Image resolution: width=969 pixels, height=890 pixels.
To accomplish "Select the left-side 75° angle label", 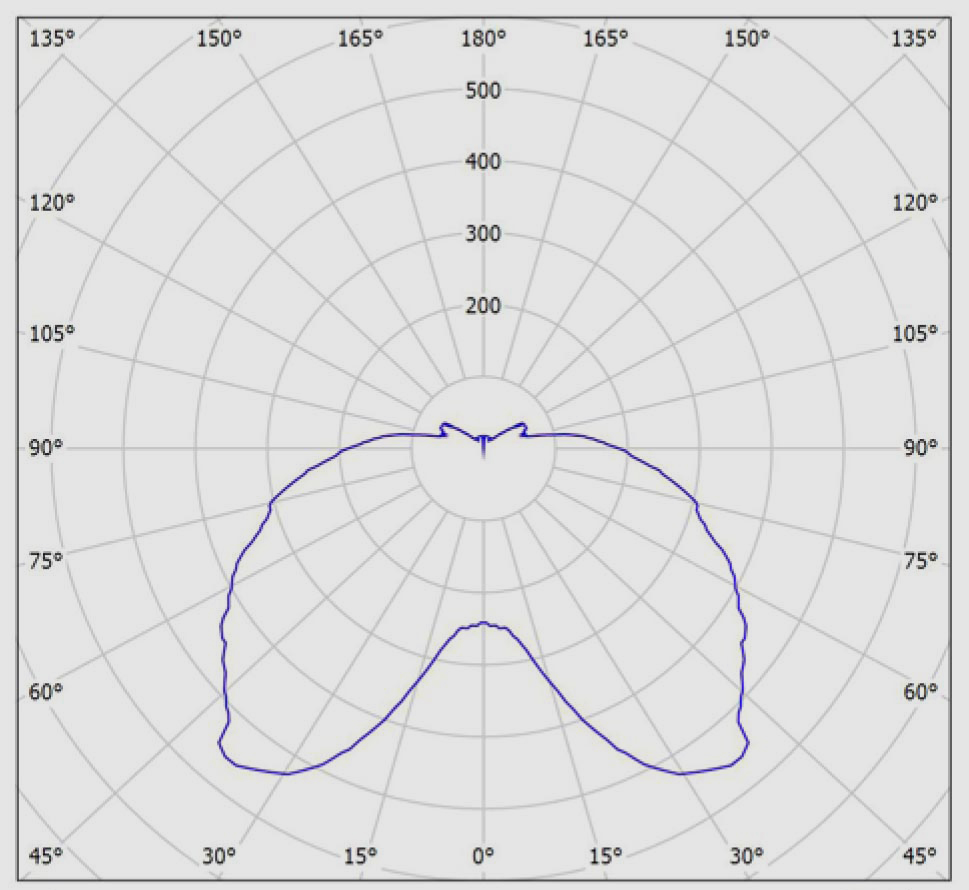I will [x=46, y=561].
